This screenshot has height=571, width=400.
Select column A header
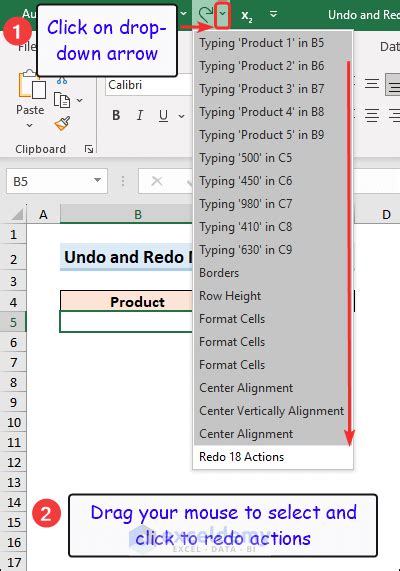coord(43,214)
